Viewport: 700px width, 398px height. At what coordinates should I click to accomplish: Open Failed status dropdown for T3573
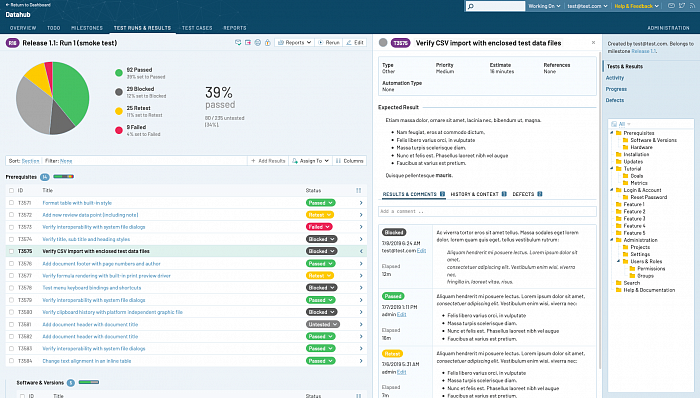point(319,227)
